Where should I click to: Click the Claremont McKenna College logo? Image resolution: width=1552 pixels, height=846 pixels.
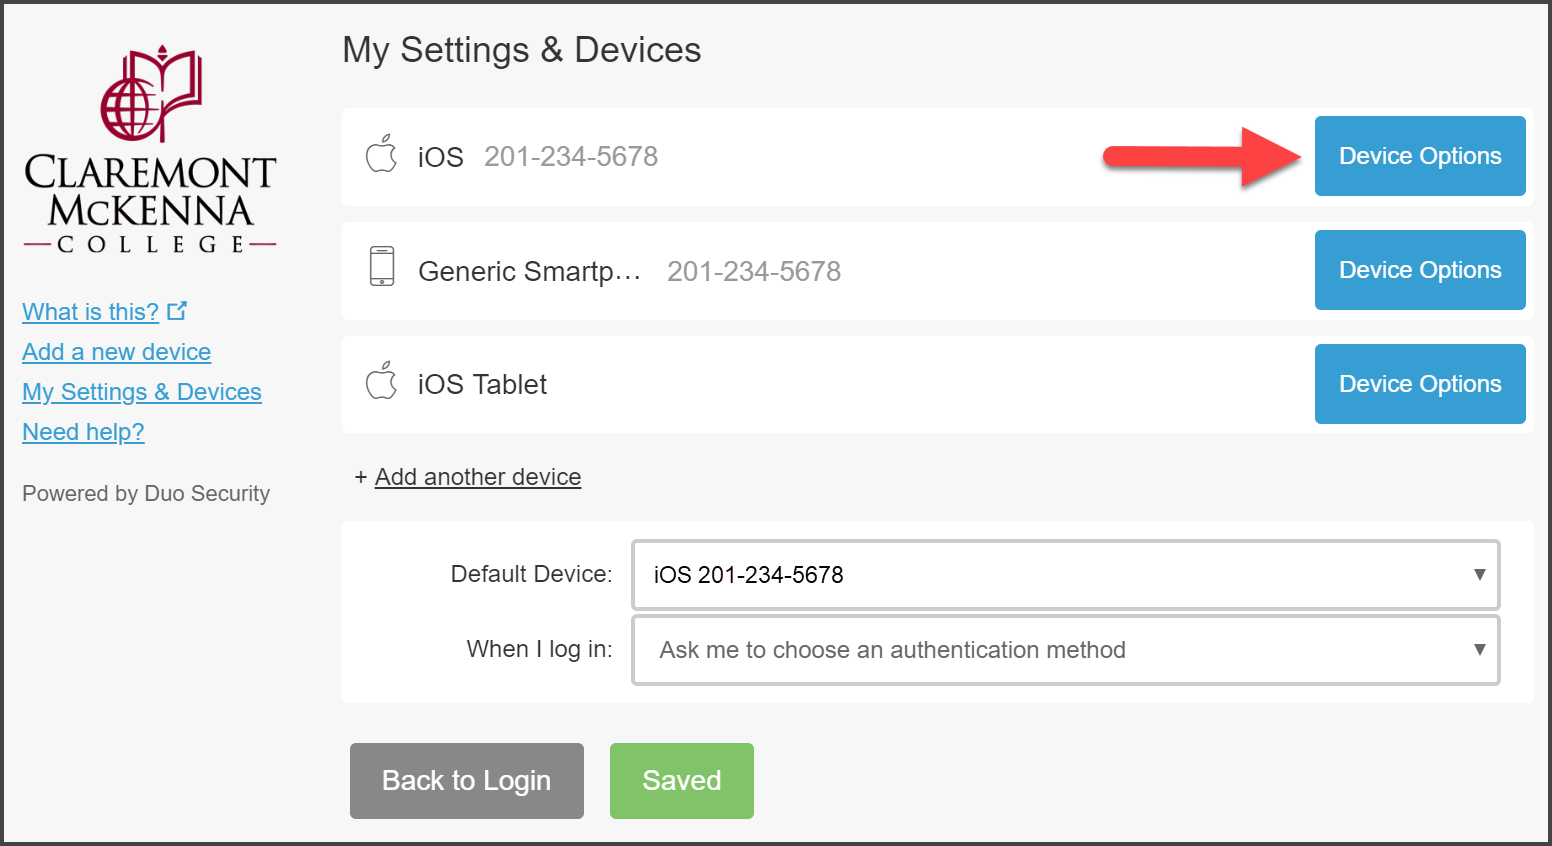(x=149, y=148)
